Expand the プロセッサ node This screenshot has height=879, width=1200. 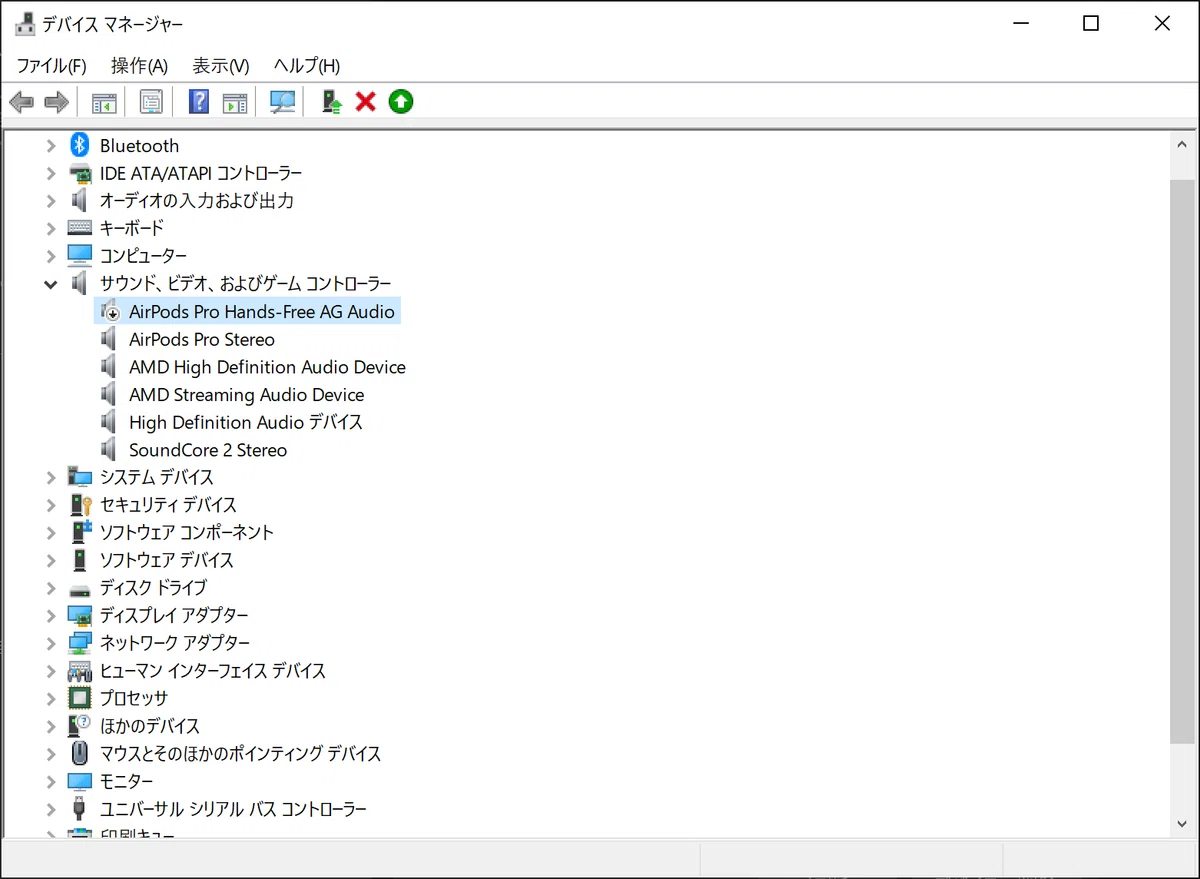coord(50,698)
